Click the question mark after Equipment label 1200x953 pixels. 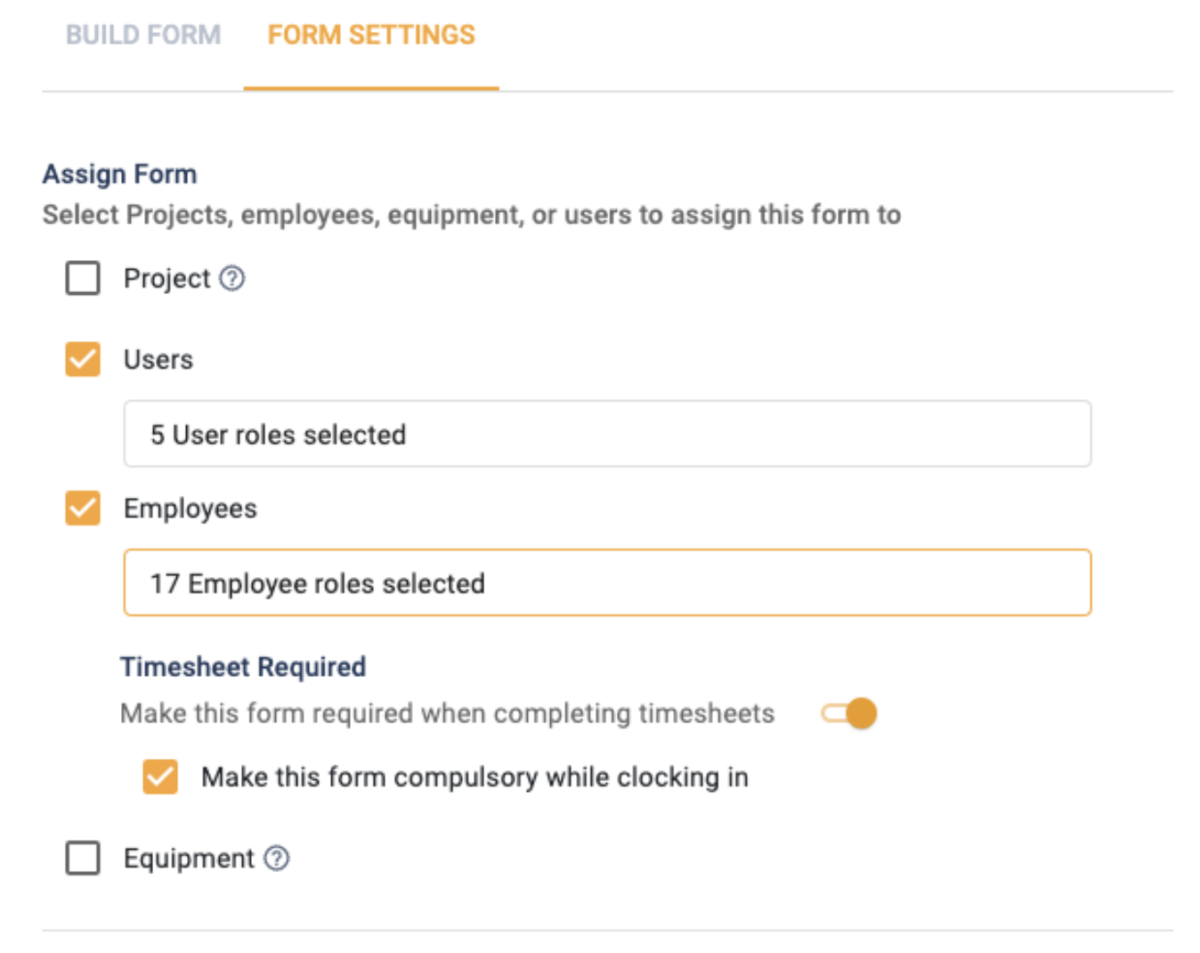[x=278, y=858]
